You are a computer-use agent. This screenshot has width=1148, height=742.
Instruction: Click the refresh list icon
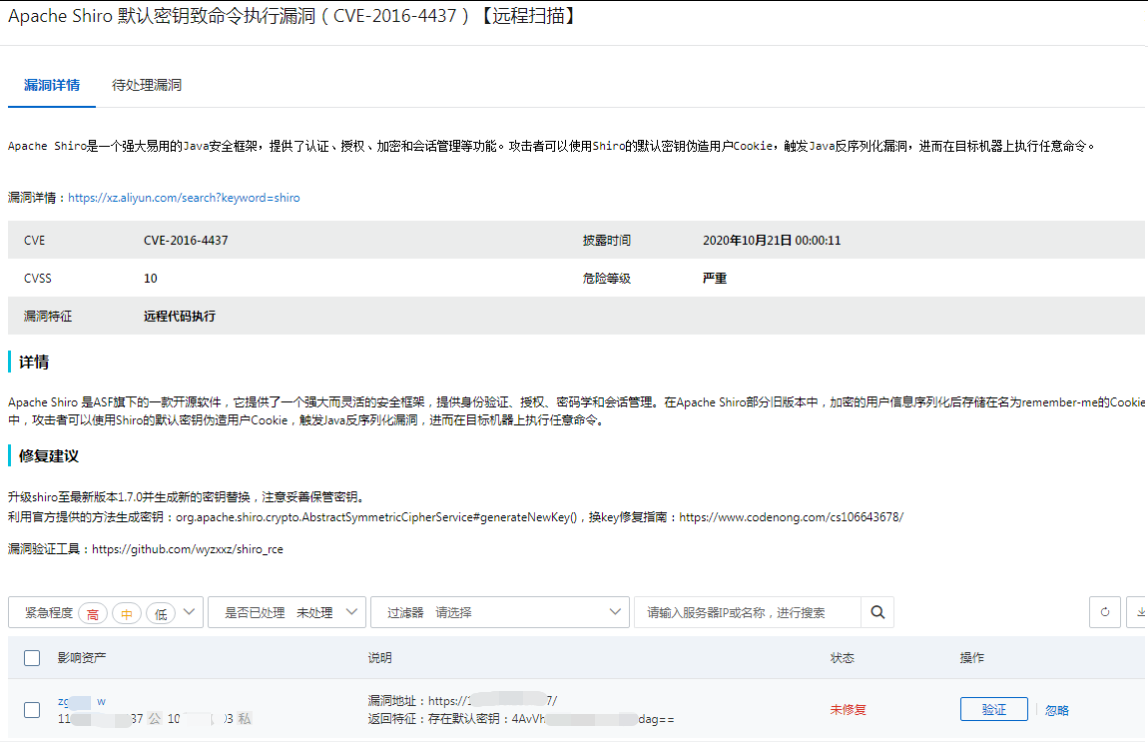click(1105, 612)
